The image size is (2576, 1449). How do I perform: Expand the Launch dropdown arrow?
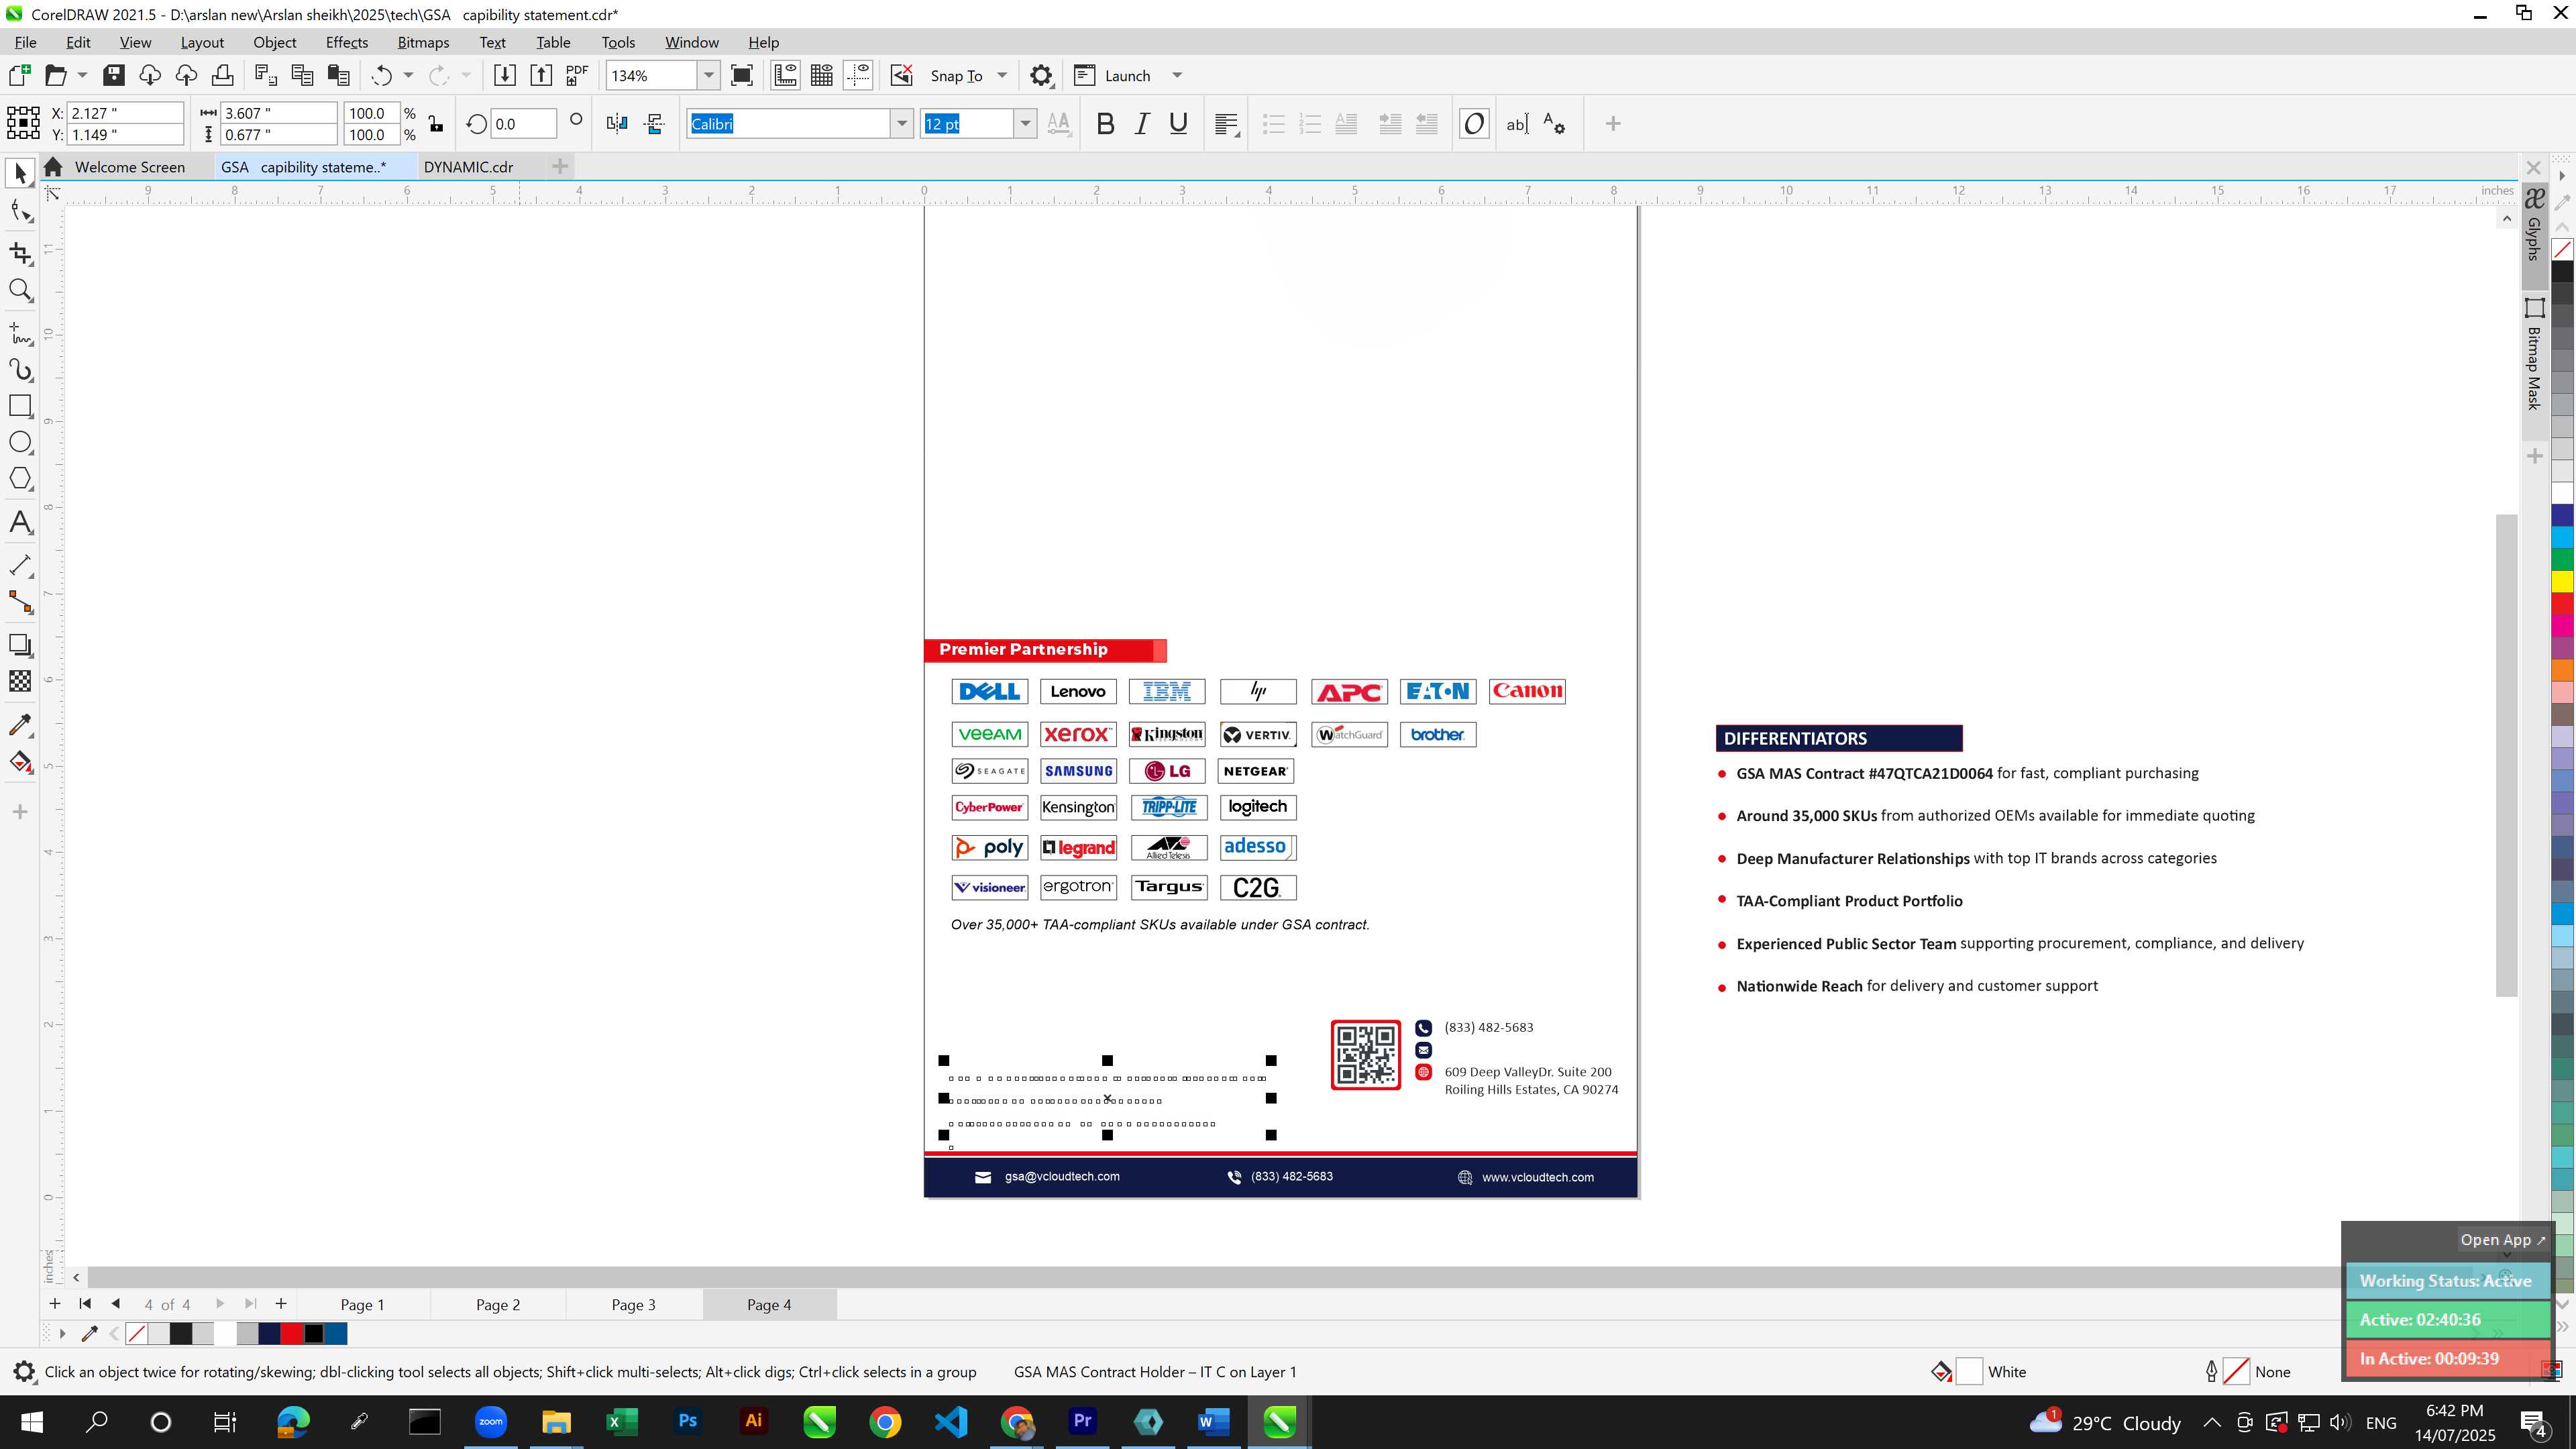point(1177,75)
